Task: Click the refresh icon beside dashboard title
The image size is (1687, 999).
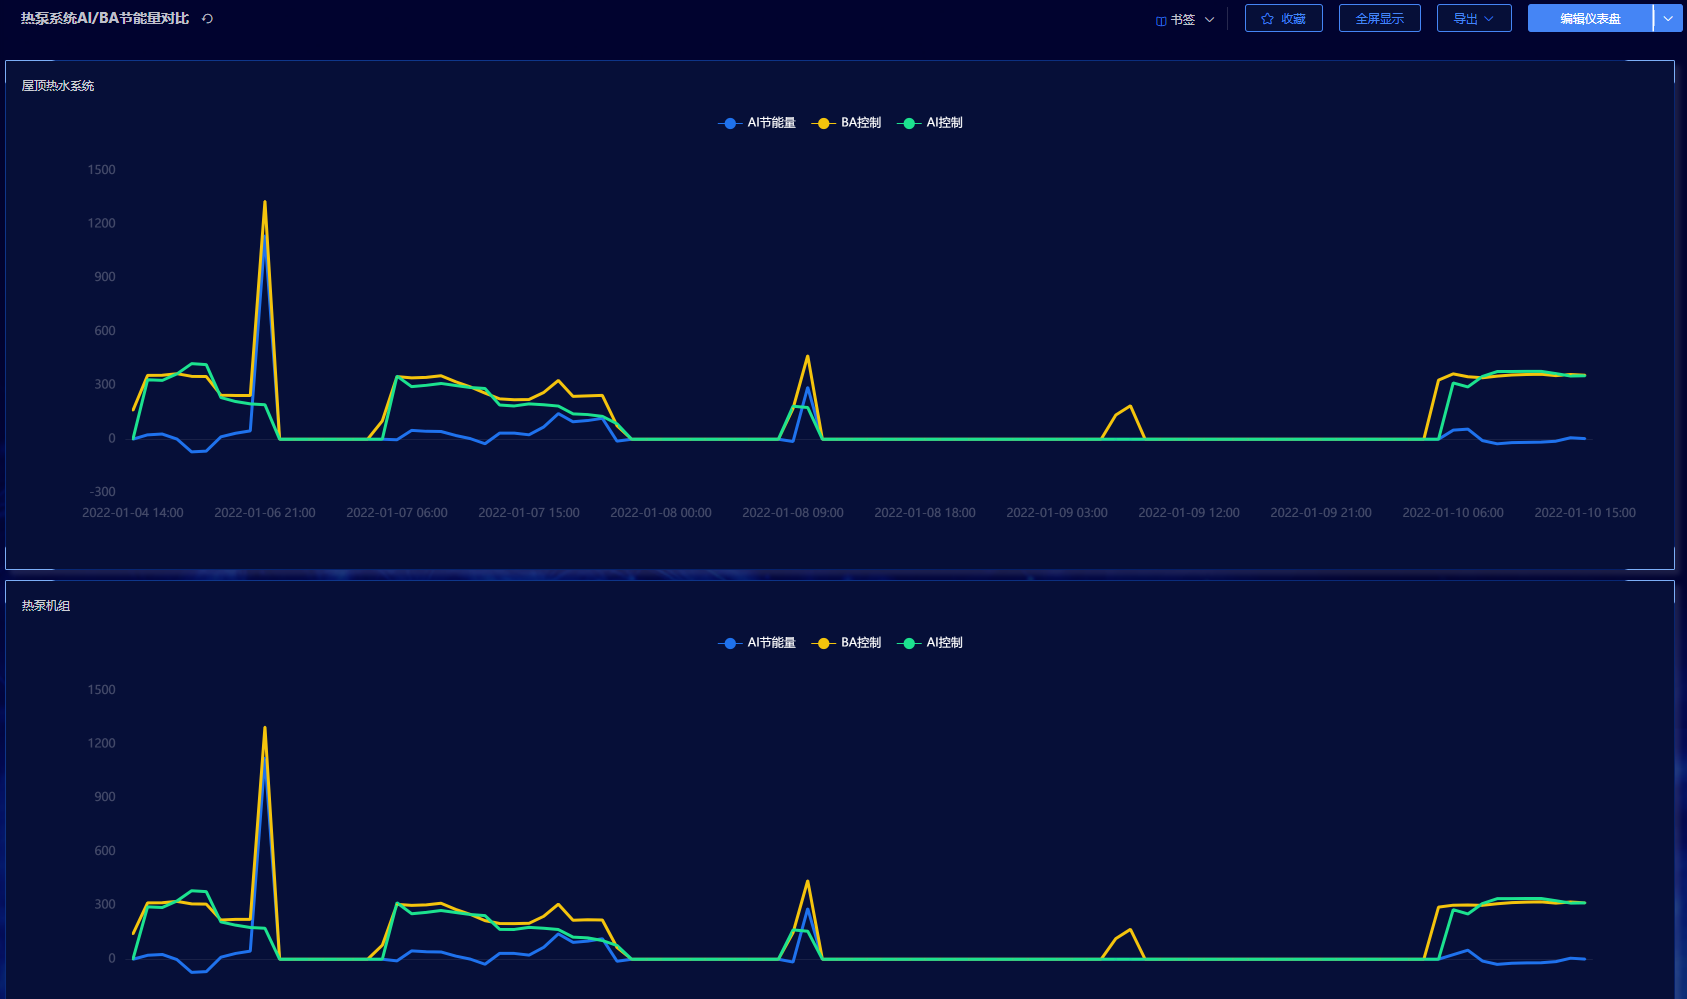Action: (207, 19)
